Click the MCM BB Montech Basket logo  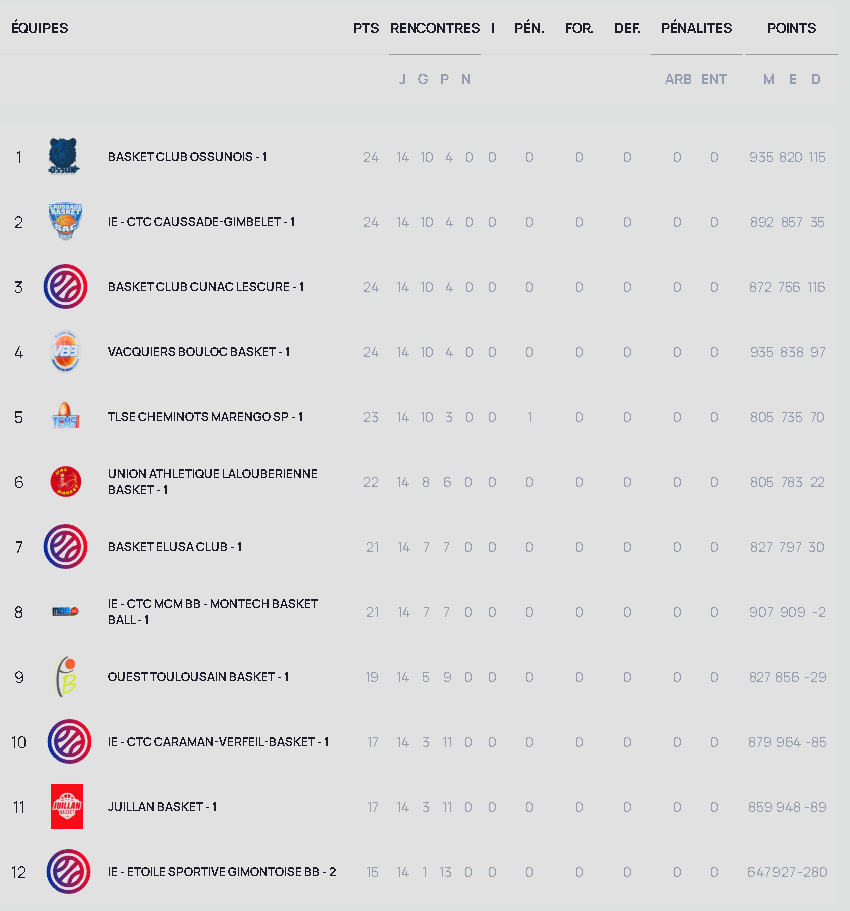click(65, 612)
